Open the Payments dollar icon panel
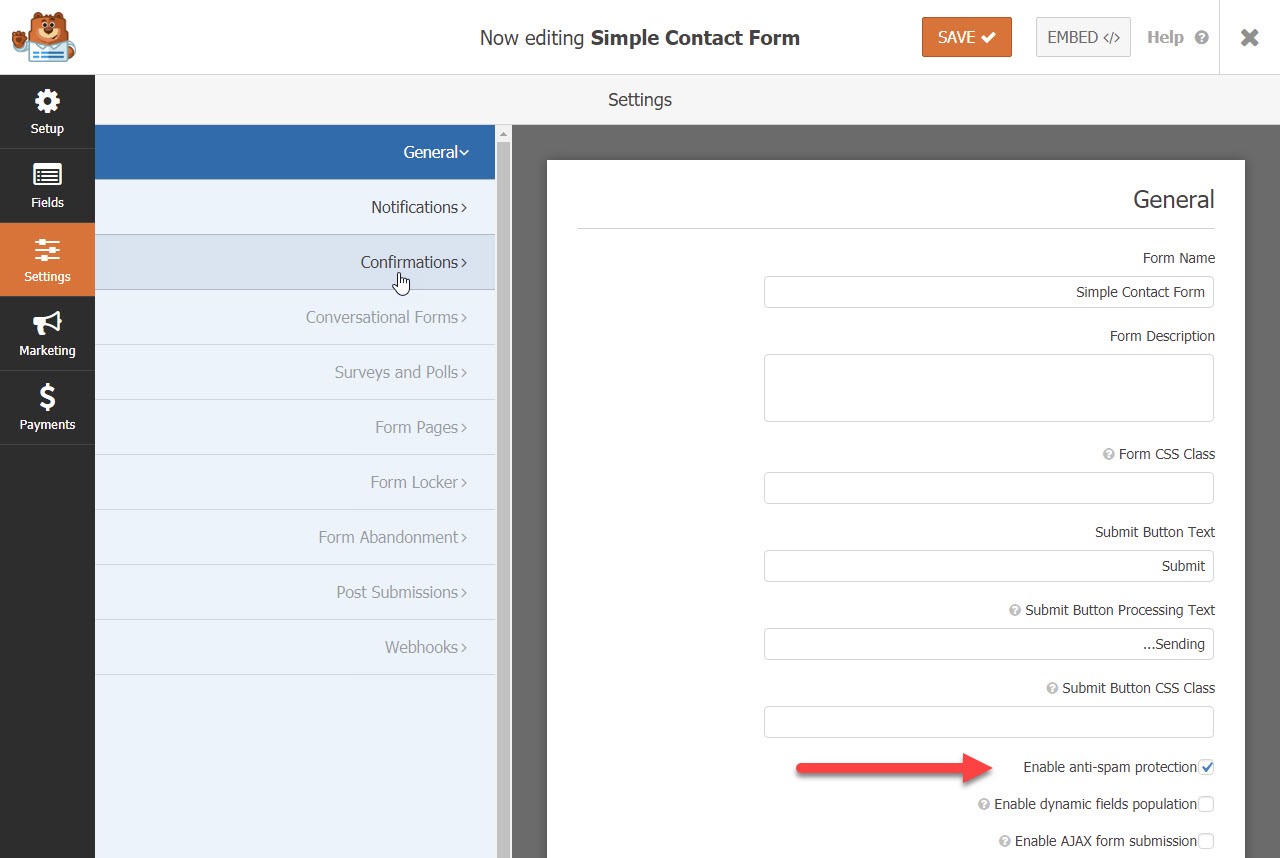This screenshot has height=858, width=1280. click(47, 408)
